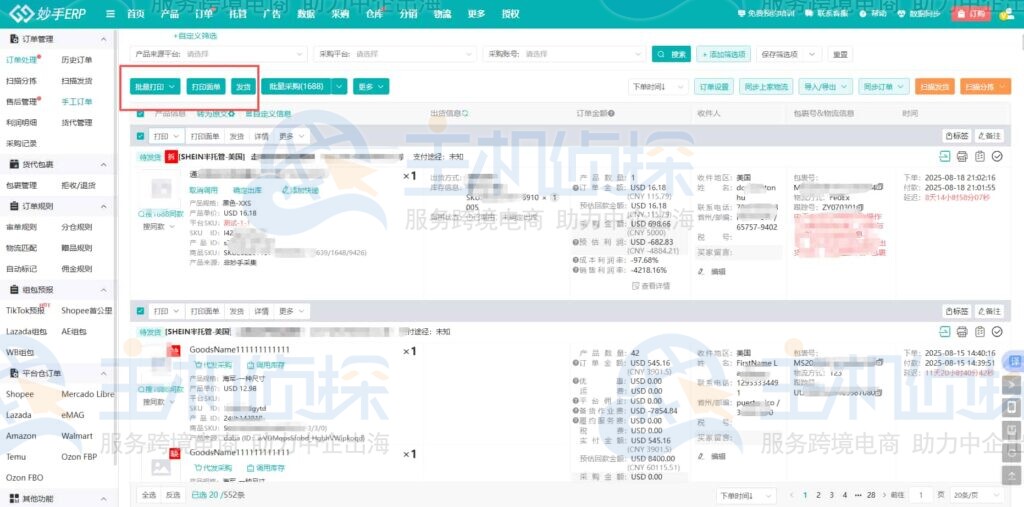Open the 采购平台 dropdown
Screen dimensions: 1024x507
(x=394, y=54)
